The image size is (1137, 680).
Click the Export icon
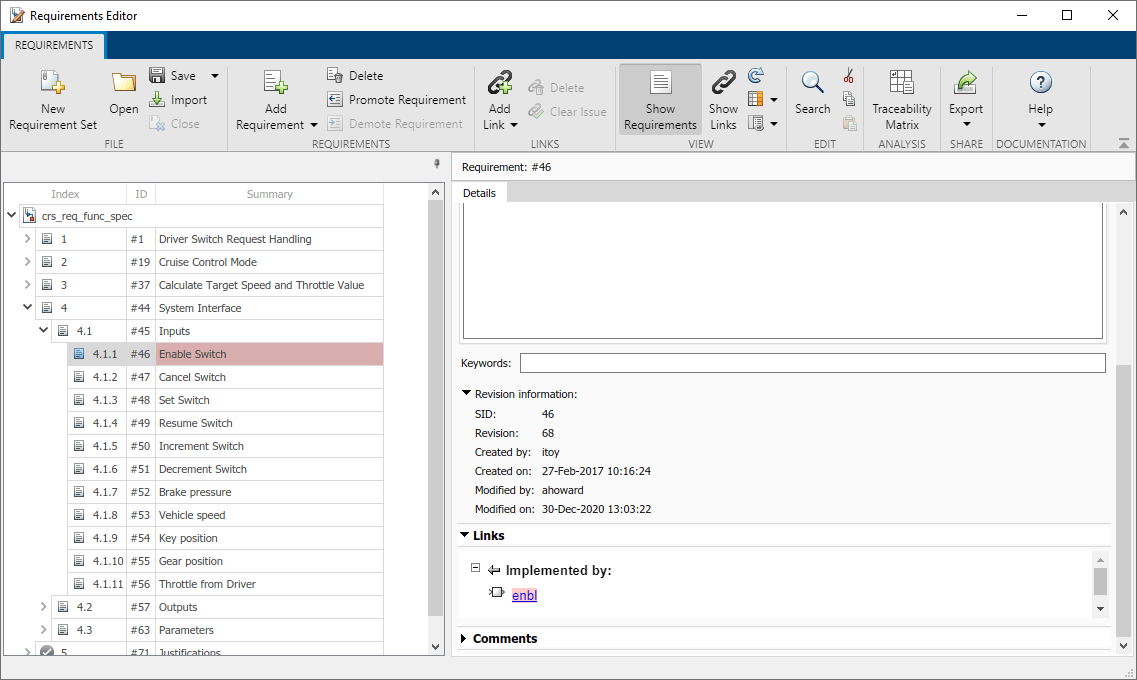coord(966,84)
